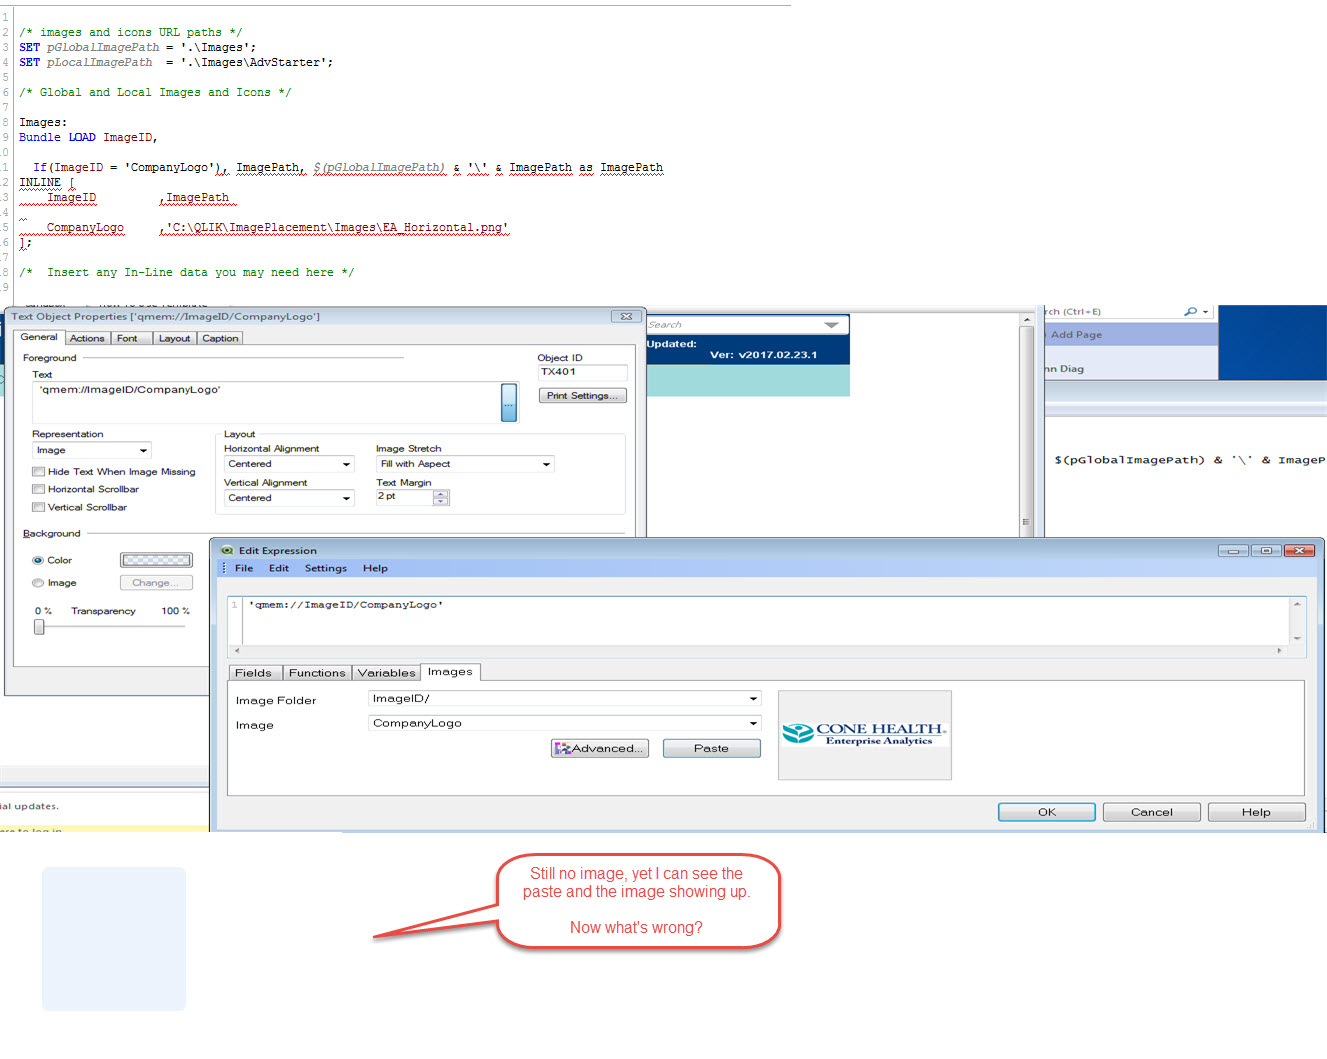Maximize the Edit Expression window
The height and width of the screenshot is (1059, 1327).
1266,551
